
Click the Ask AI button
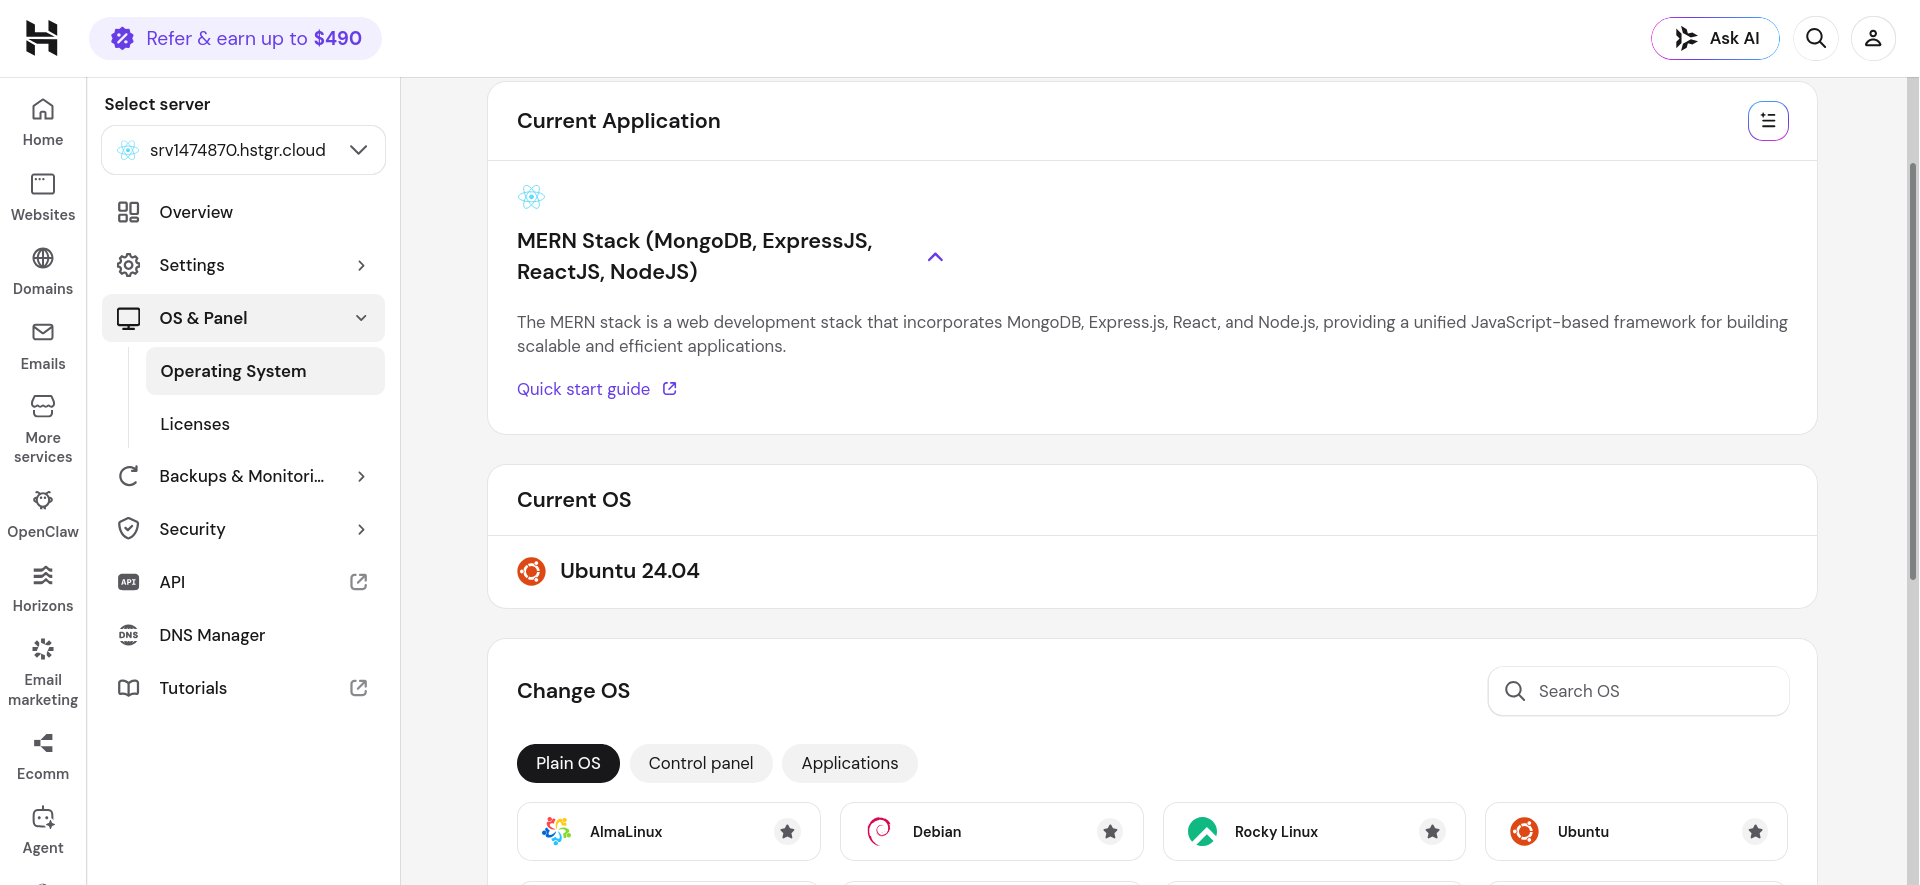(x=1715, y=38)
